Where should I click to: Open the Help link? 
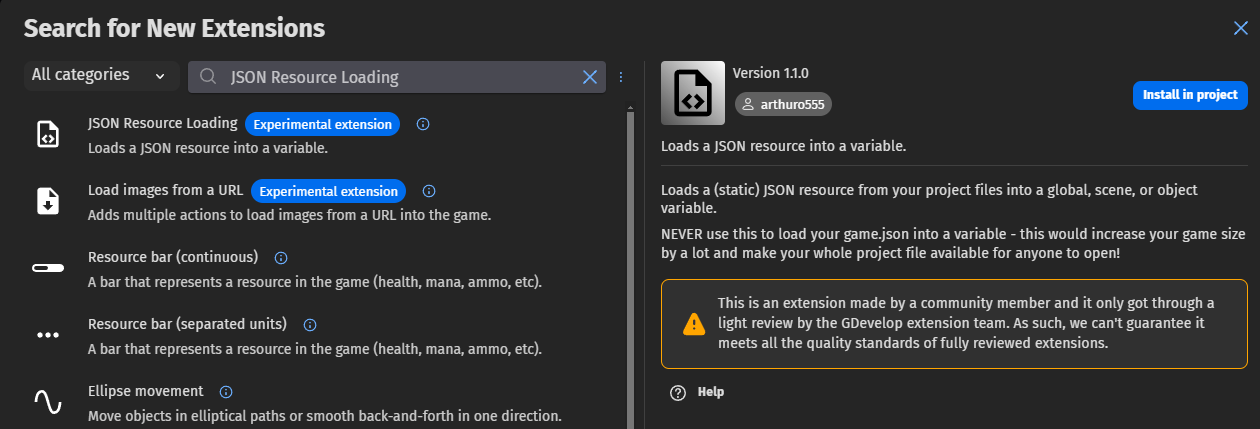711,392
